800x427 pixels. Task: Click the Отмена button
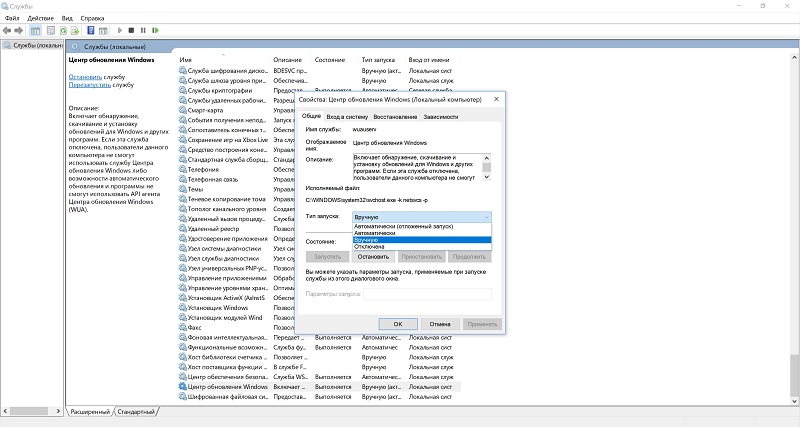tap(440, 324)
